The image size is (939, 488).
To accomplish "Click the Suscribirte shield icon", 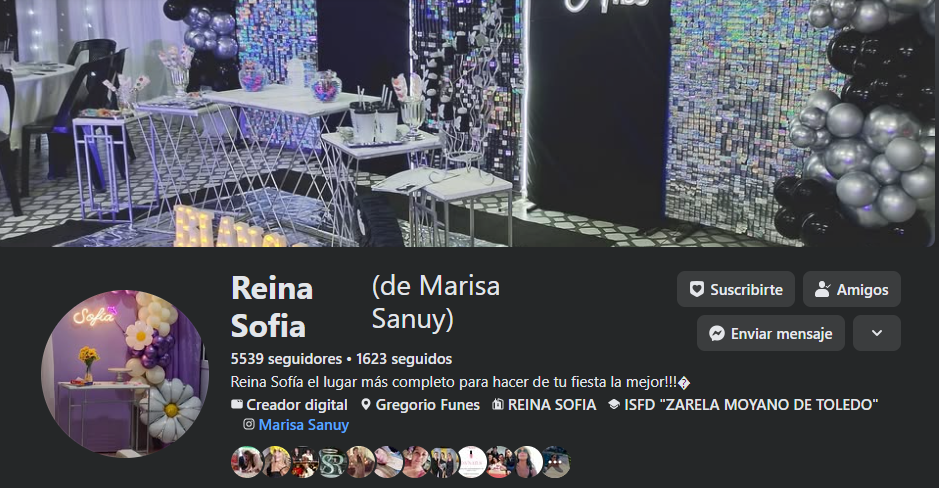I will point(696,290).
